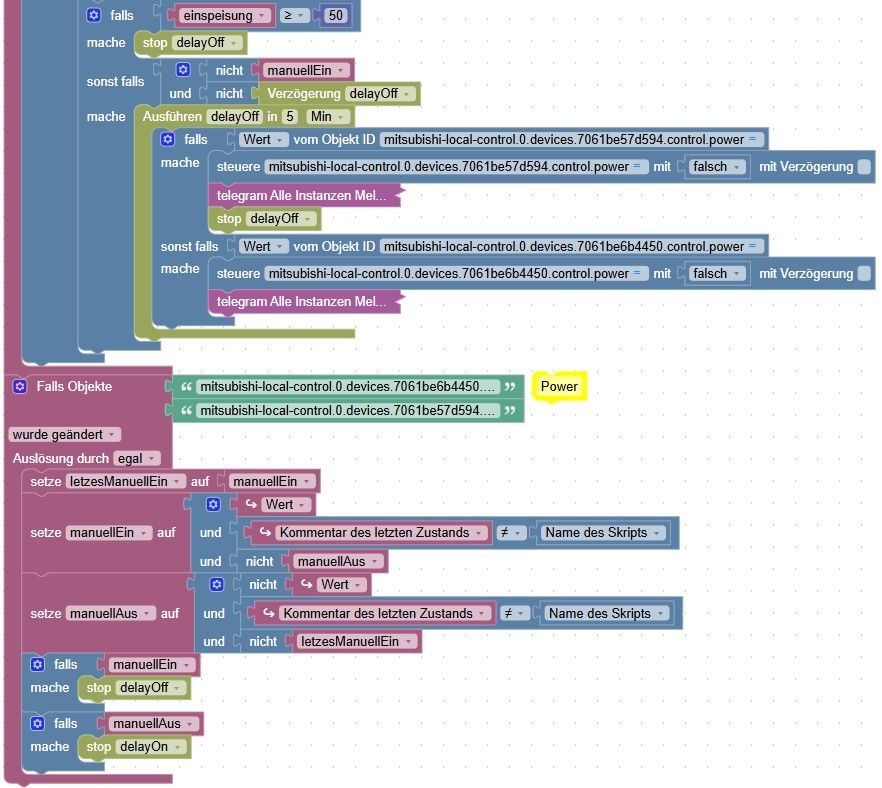Open delayOn dropdown in the bottom stop block
The height and width of the screenshot is (788, 882).
(x=150, y=747)
